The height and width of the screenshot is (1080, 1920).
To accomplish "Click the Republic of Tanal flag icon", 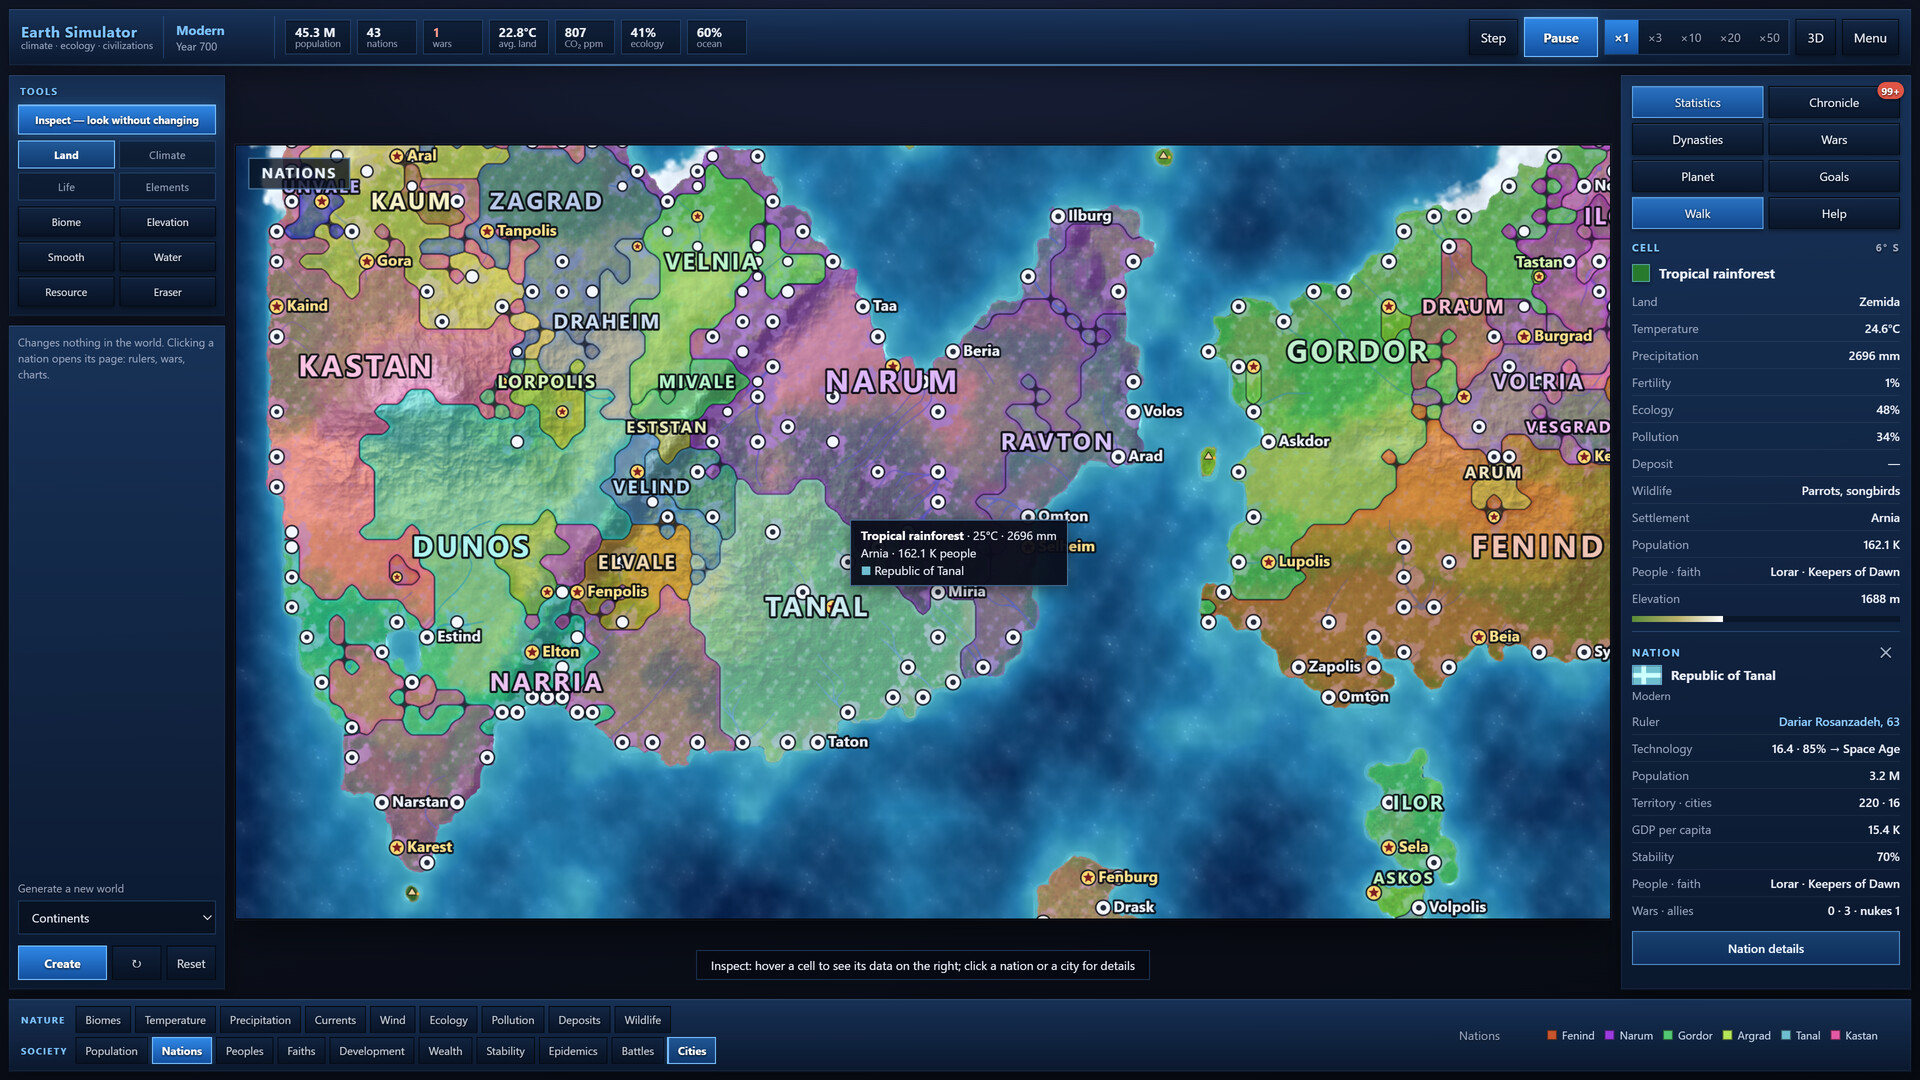I will (1646, 676).
